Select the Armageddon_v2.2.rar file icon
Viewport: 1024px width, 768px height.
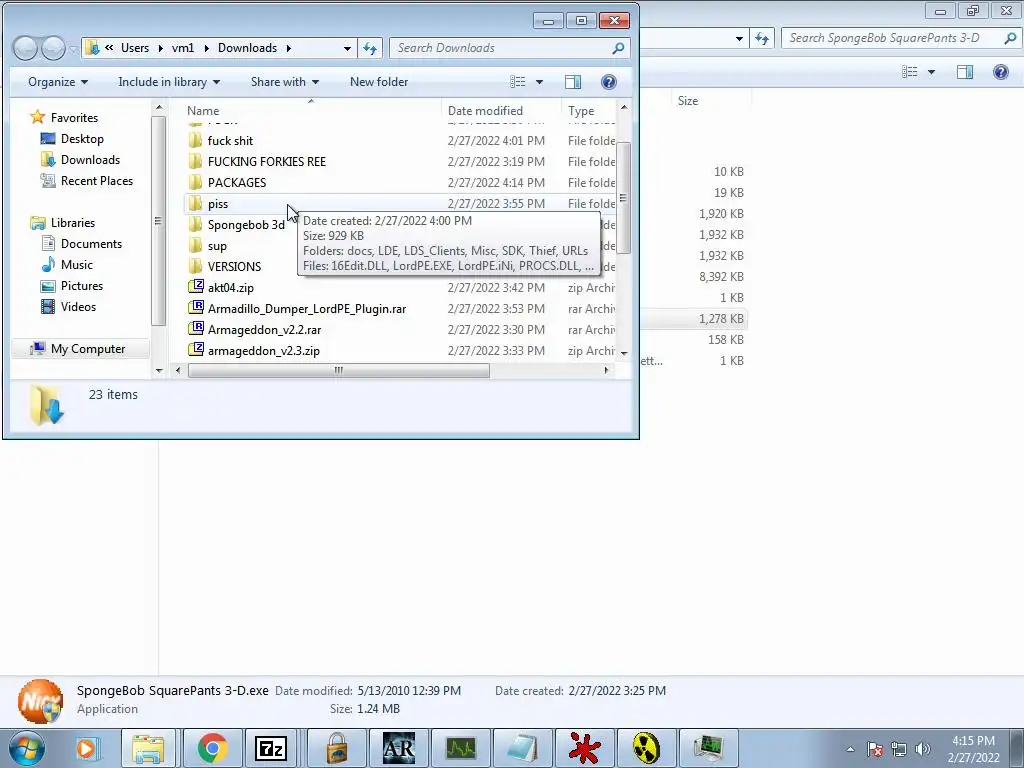click(196, 328)
